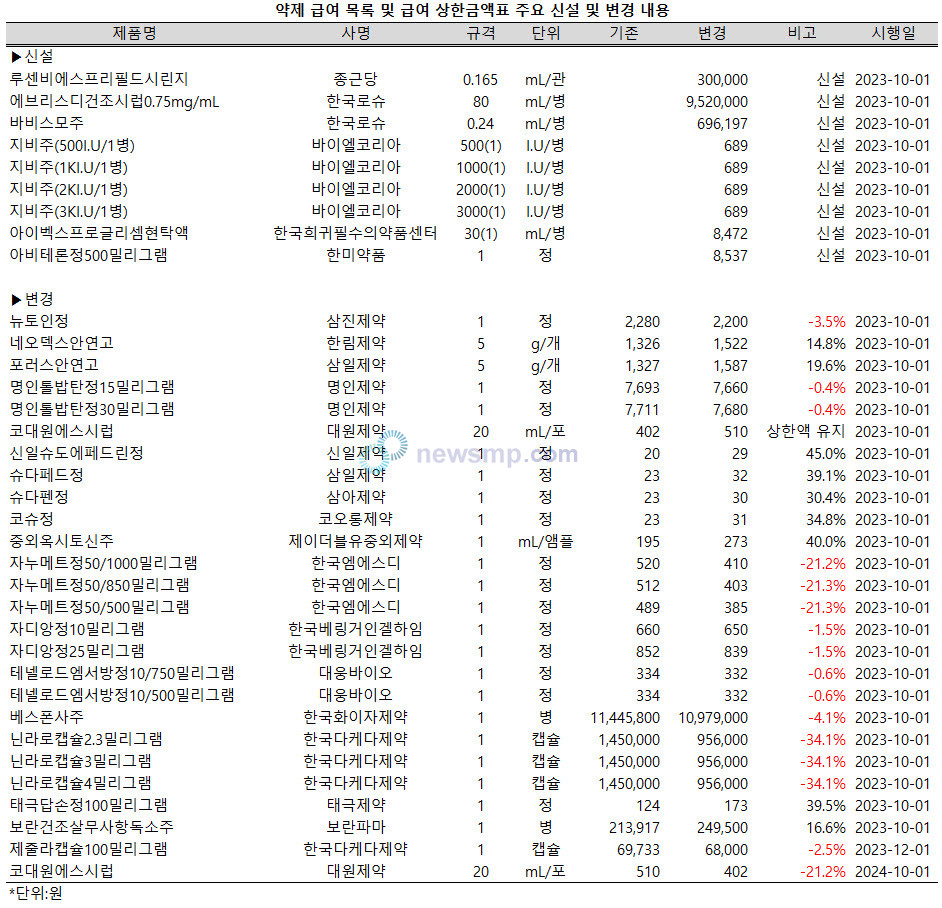942x908 pixels.
Task: Click product name 자디앙정25밀리그램
Action: (77, 651)
